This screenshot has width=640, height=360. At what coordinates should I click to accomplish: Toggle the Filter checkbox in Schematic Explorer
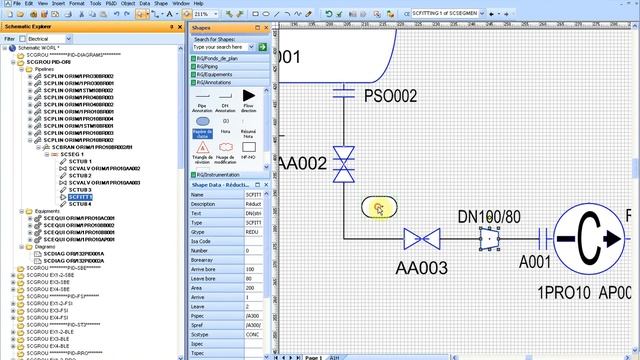[x=22, y=39]
